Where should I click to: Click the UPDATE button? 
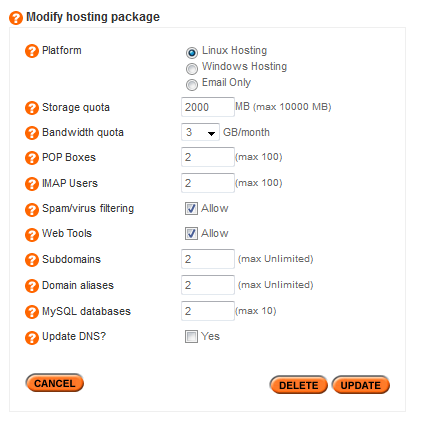[x=361, y=385]
